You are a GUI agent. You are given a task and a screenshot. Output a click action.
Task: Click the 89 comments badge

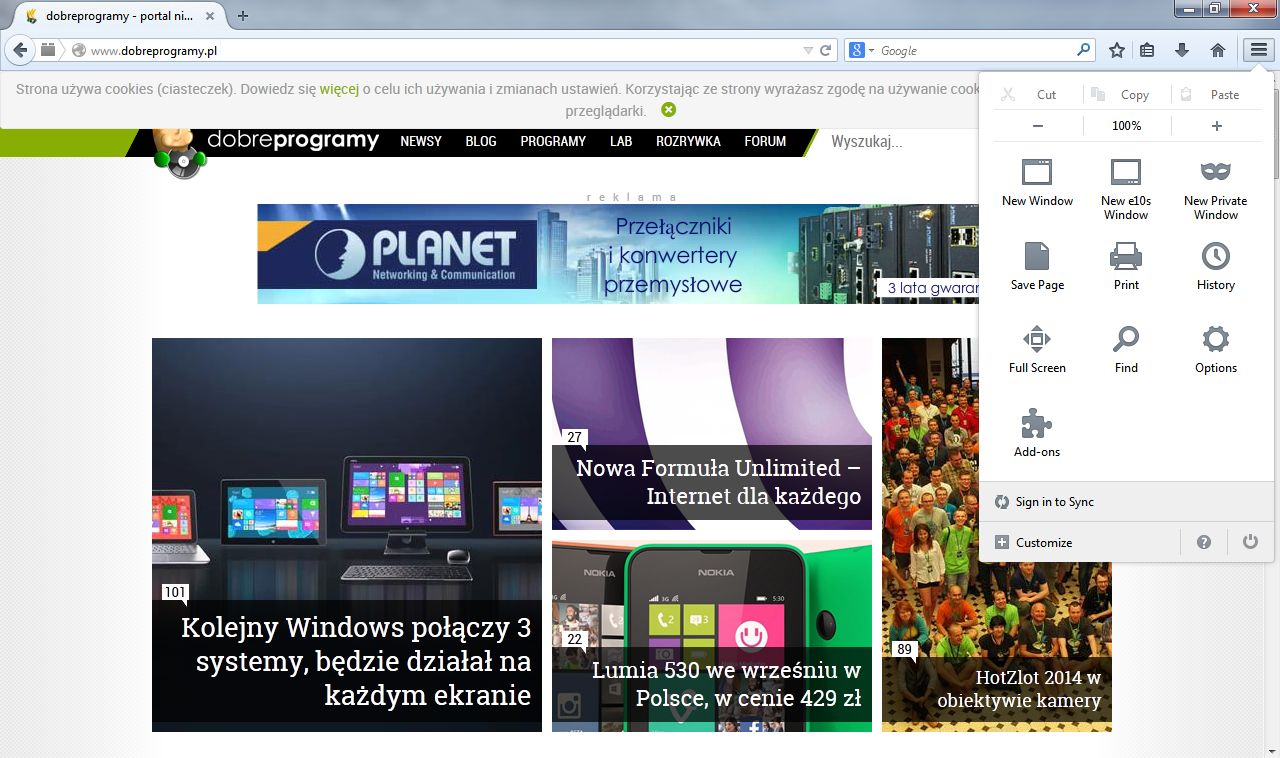coord(904,650)
